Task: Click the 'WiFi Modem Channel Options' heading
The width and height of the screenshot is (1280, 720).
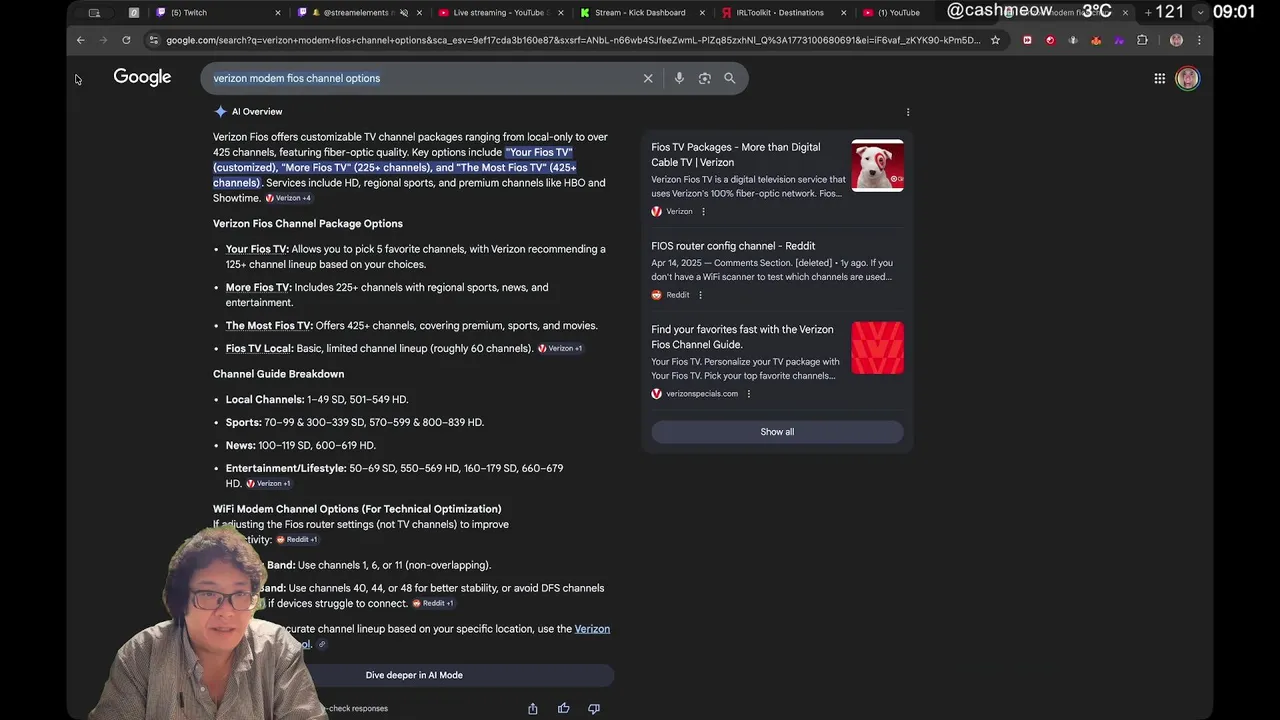Action: pos(357,509)
